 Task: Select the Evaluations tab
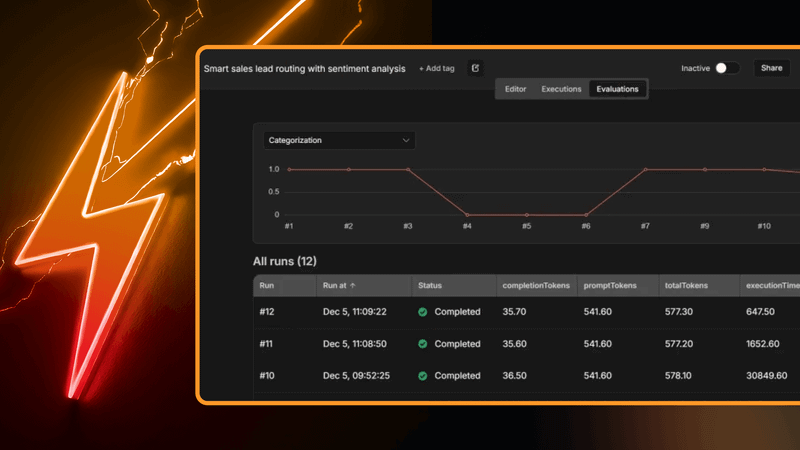pyautogui.click(x=617, y=89)
